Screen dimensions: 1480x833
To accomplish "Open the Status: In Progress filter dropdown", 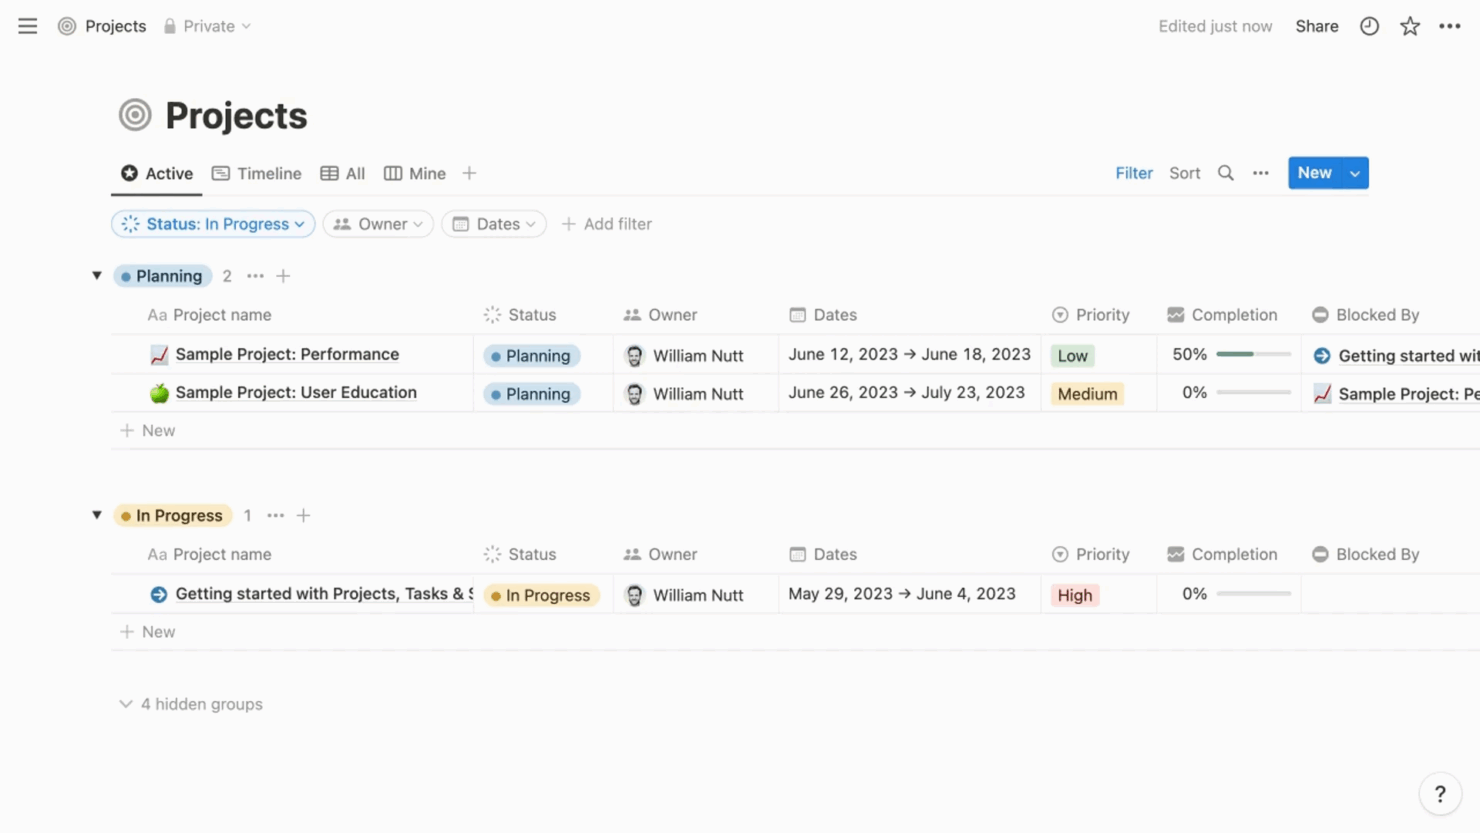I will pos(212,223).
